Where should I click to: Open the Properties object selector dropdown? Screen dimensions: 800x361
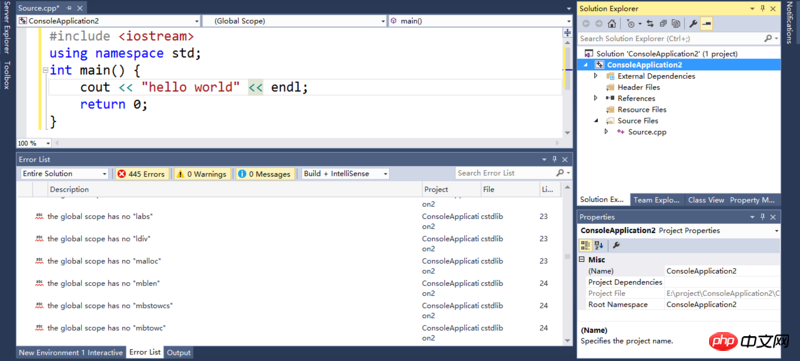[777, 231]
